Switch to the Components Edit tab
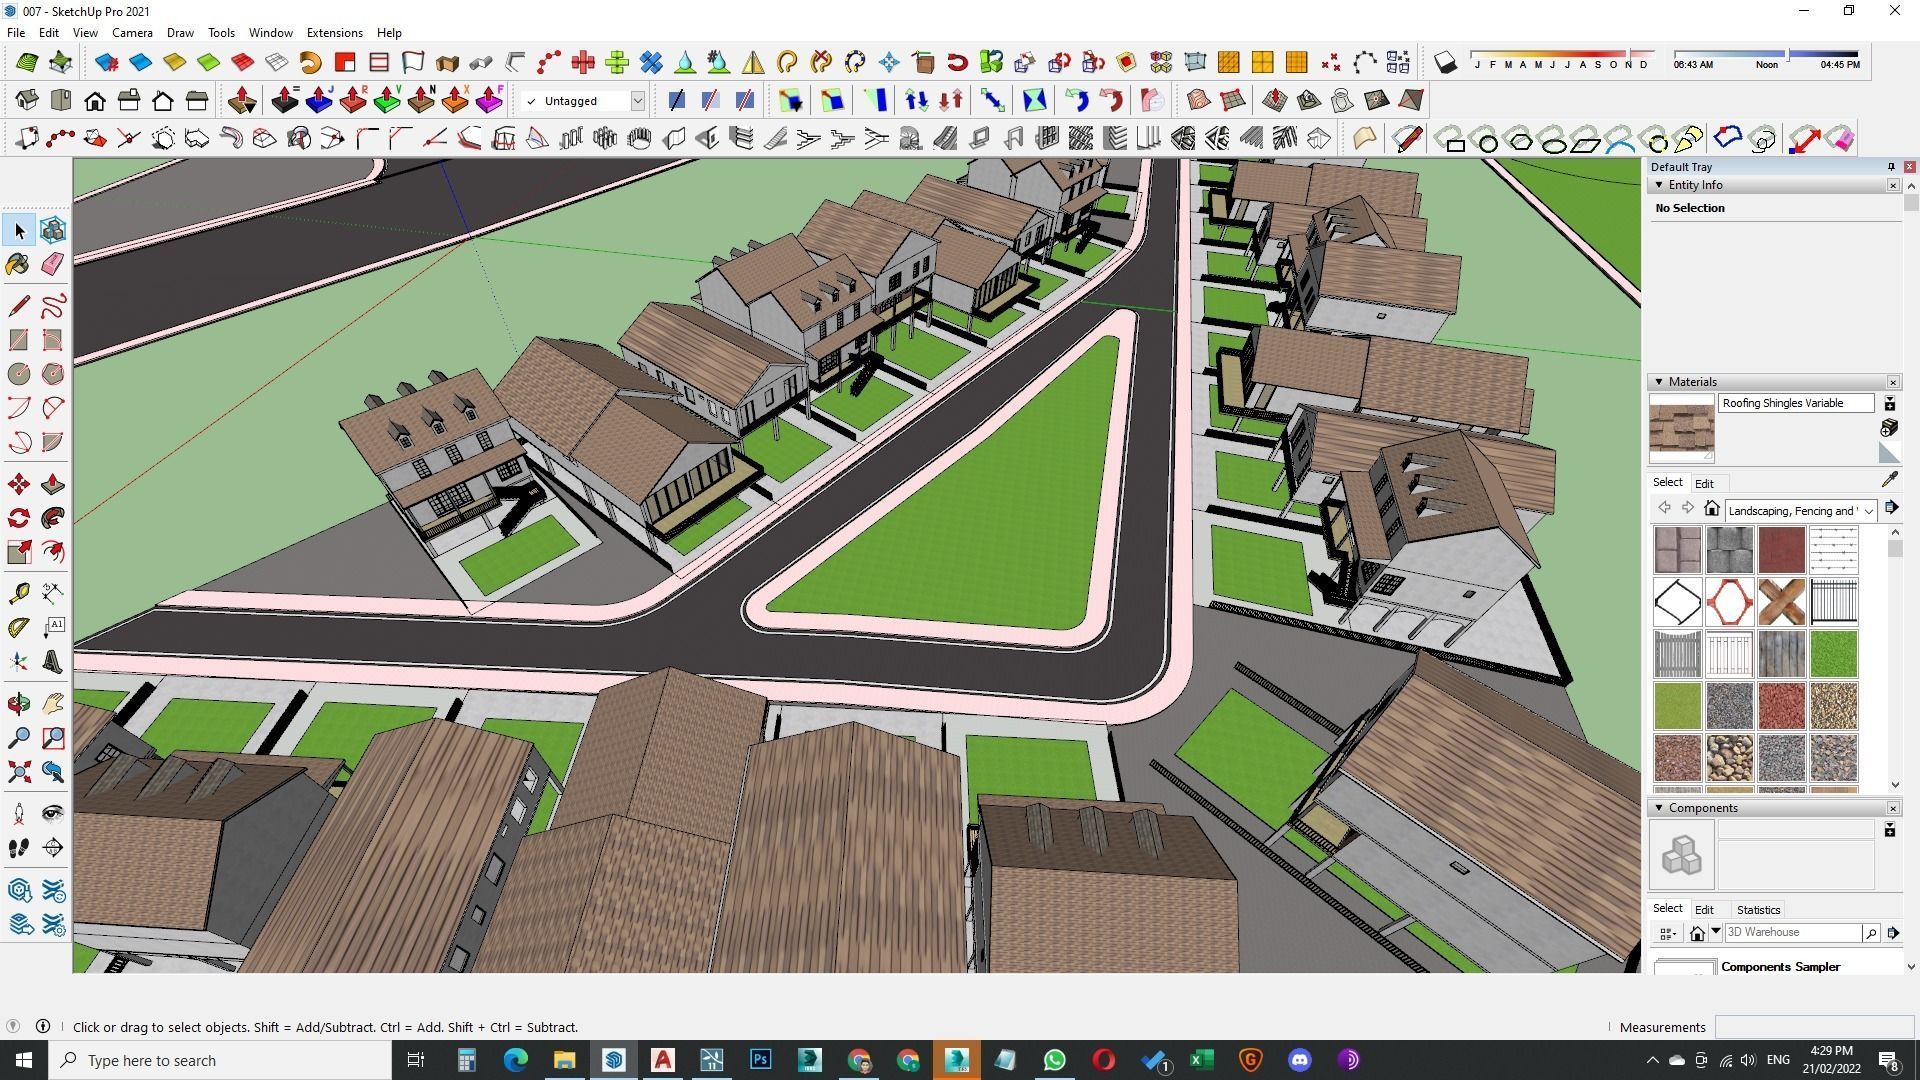 (1704, 910)
